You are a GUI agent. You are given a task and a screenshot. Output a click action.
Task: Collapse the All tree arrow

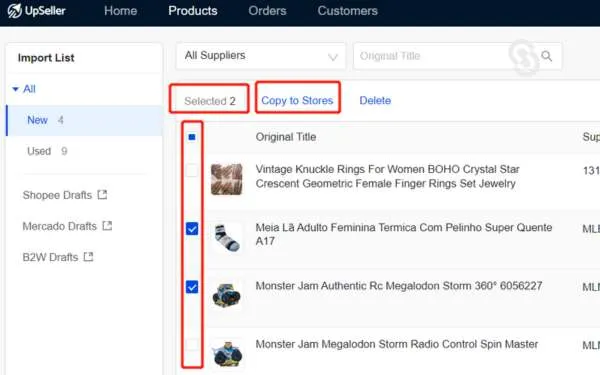click(x=15, y=89)
